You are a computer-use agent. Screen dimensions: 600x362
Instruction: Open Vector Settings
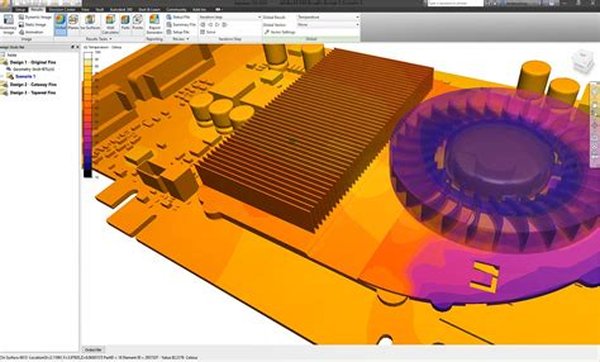point(280,32)
